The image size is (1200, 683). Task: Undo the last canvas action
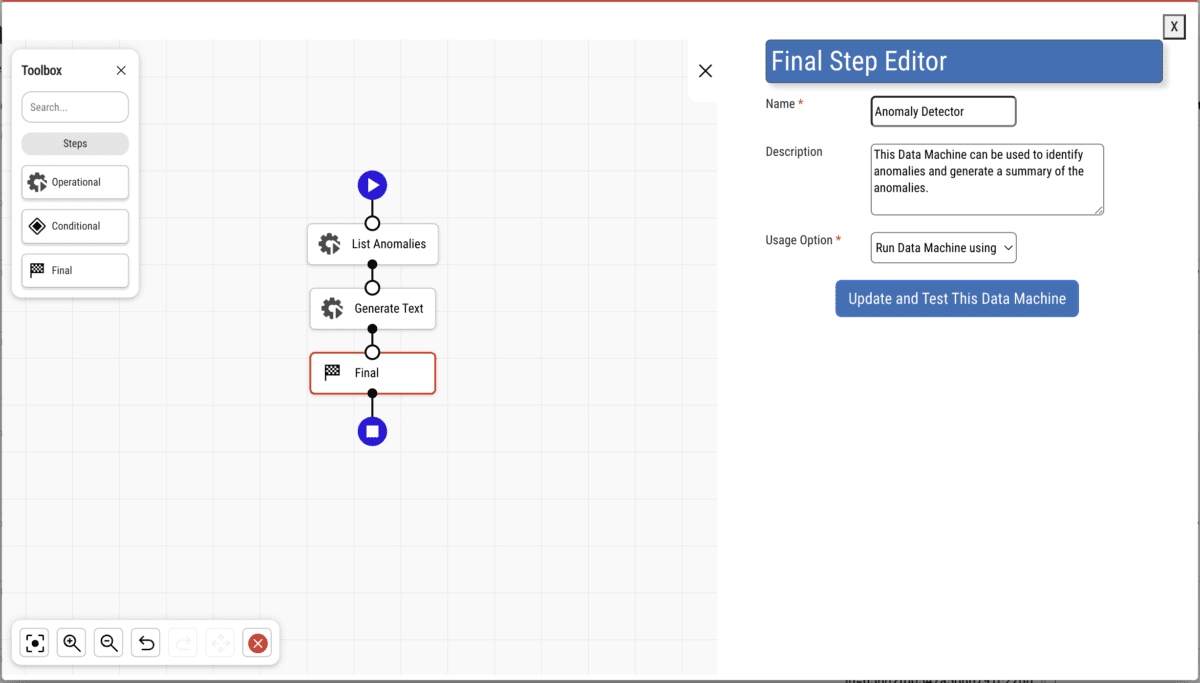(146, 643)
